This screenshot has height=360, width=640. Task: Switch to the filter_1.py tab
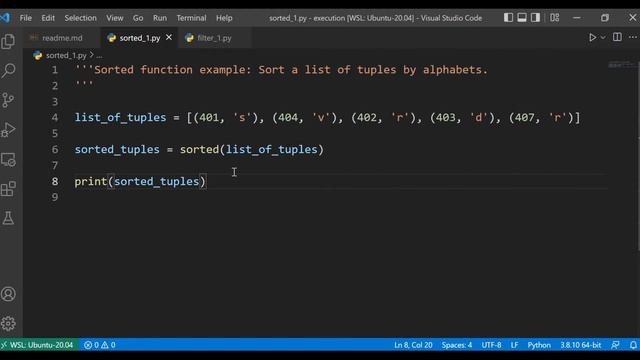214,38
